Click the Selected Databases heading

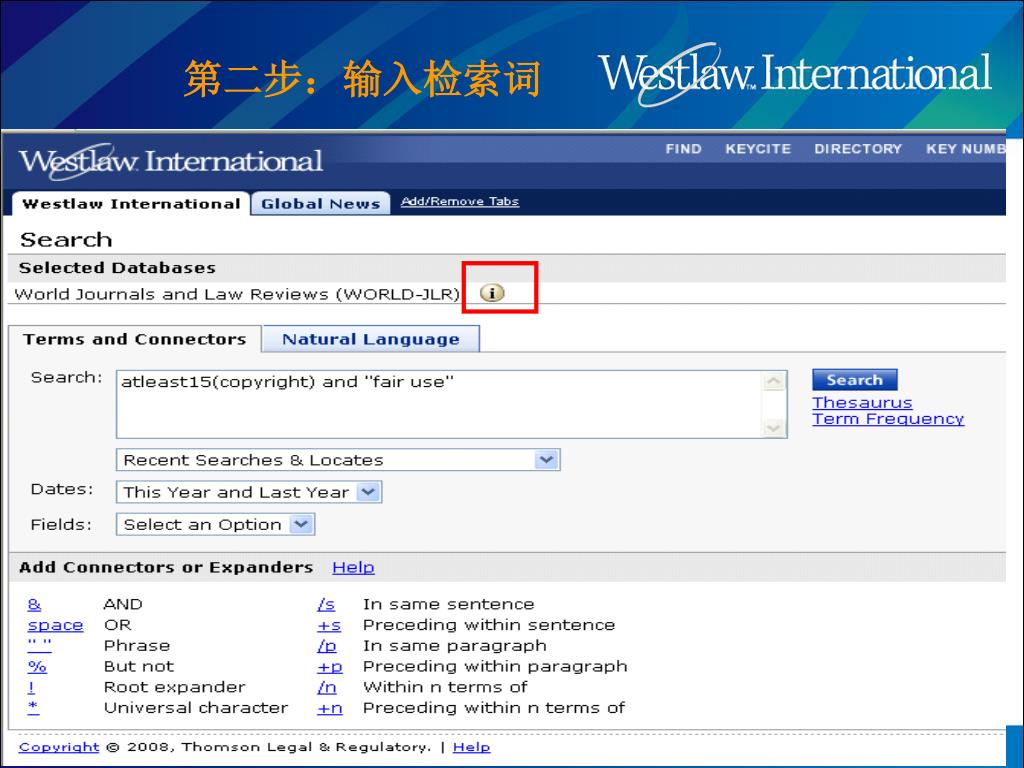(117, 268)
